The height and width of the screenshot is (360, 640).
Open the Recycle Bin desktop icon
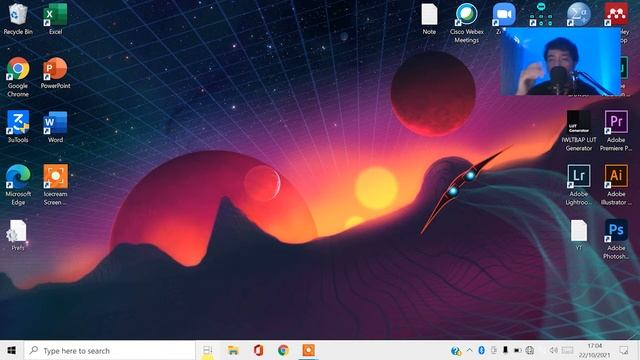(x=18, y=19)
